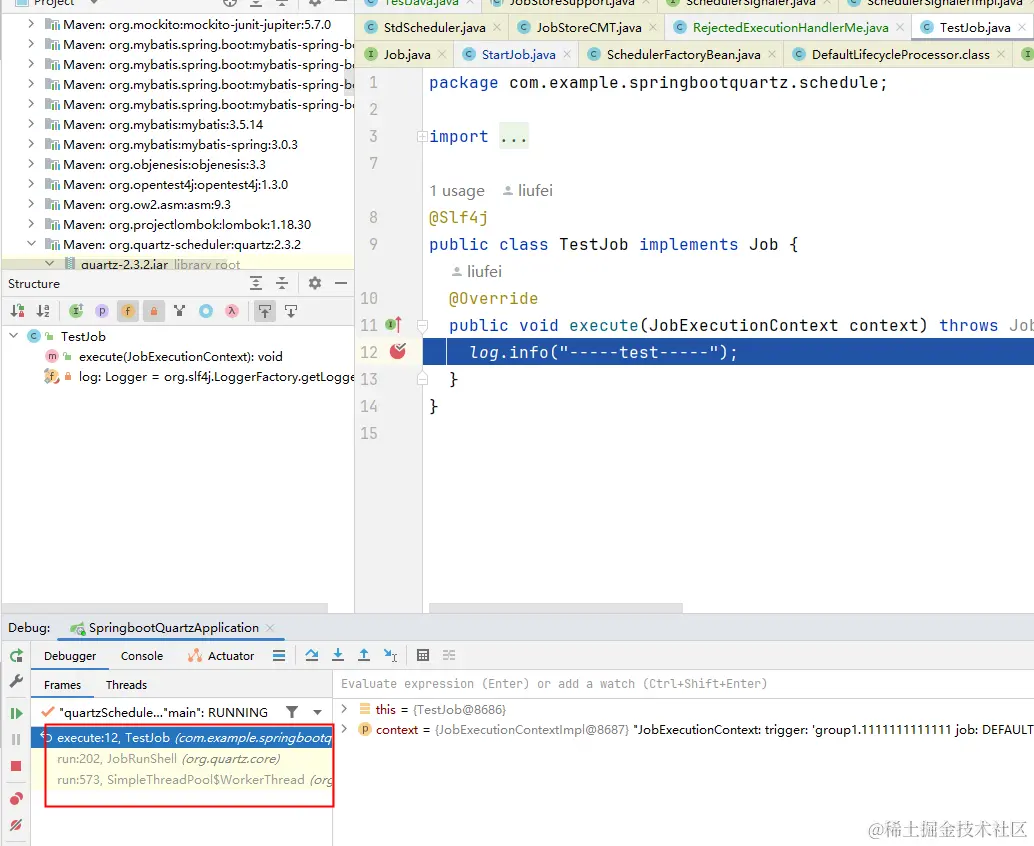
Task: Toggle Autoscroll to Source in Structure
Action: pos(264,311)
